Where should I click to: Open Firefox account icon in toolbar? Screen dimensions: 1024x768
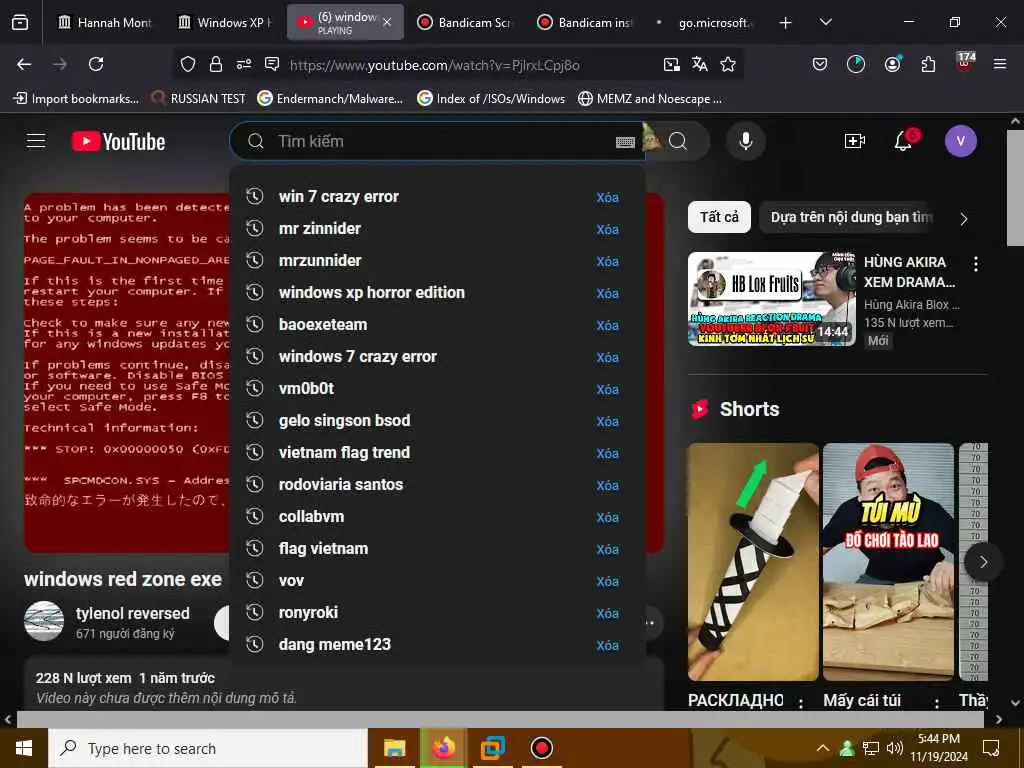[x=892, y=64]
